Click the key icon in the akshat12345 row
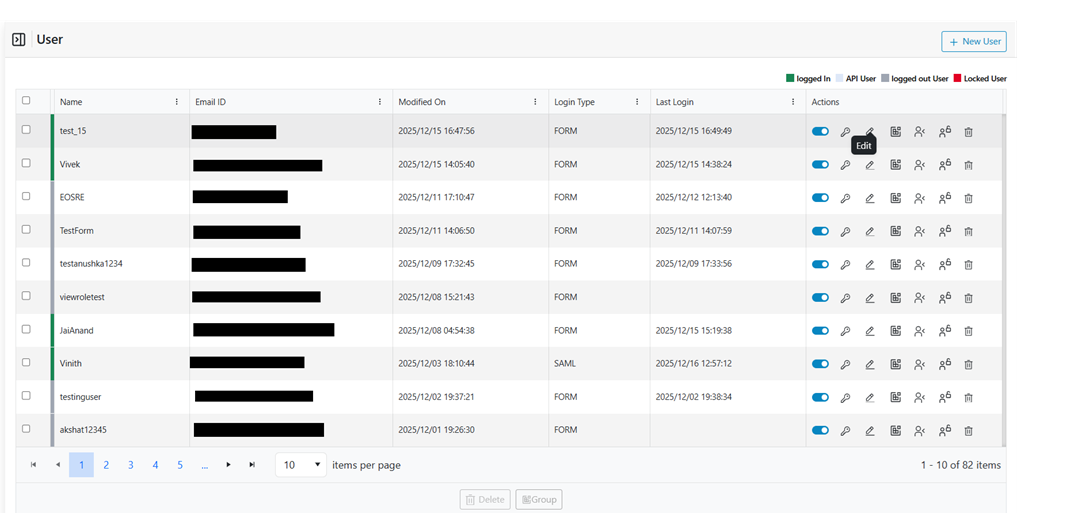Screen dimensions: 1090x513 (x=845, y=431)
